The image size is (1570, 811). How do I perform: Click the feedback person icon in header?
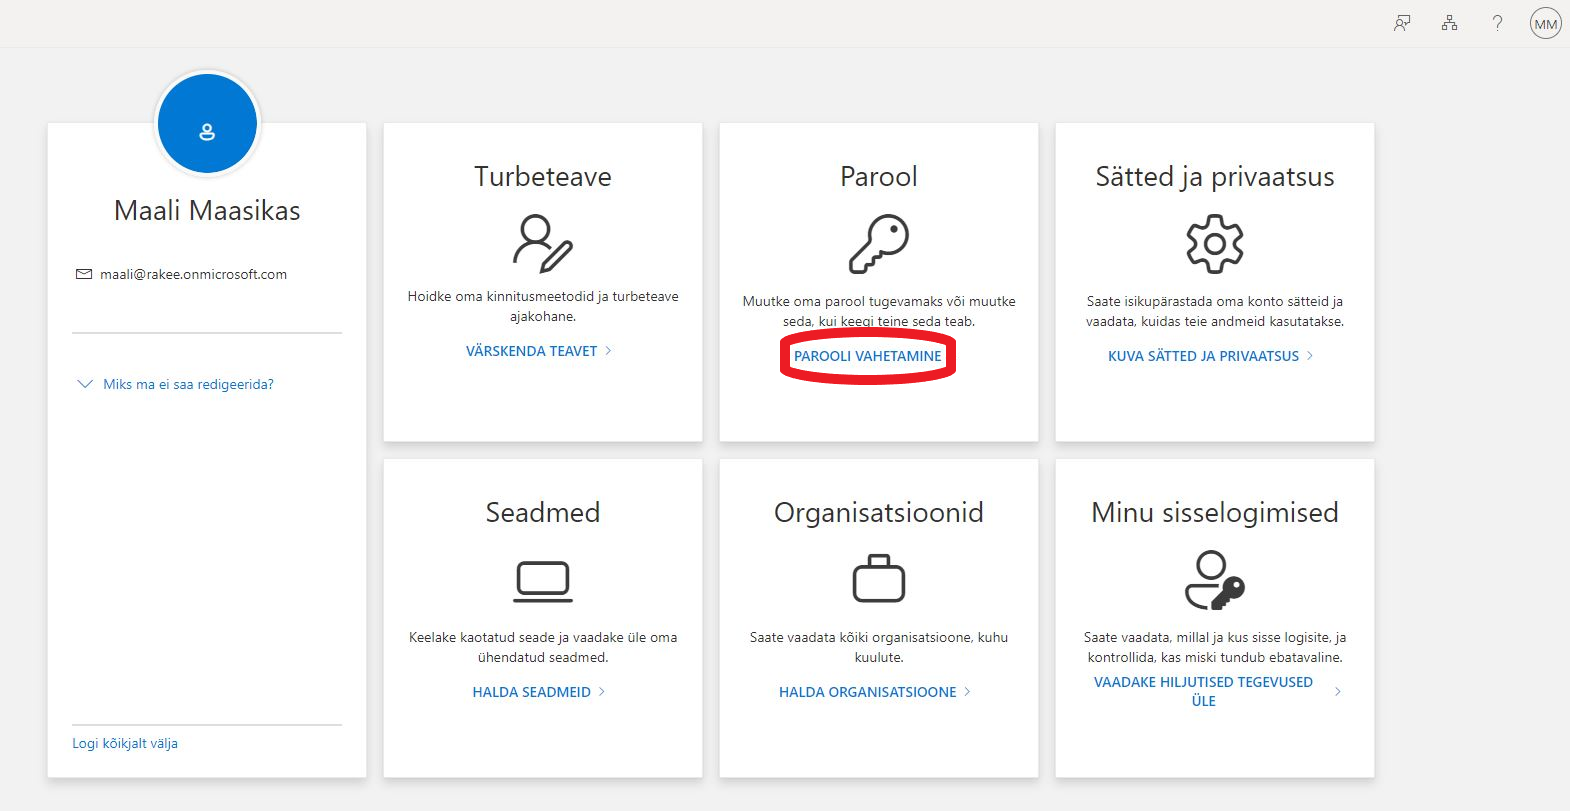tap(1402, 23)
